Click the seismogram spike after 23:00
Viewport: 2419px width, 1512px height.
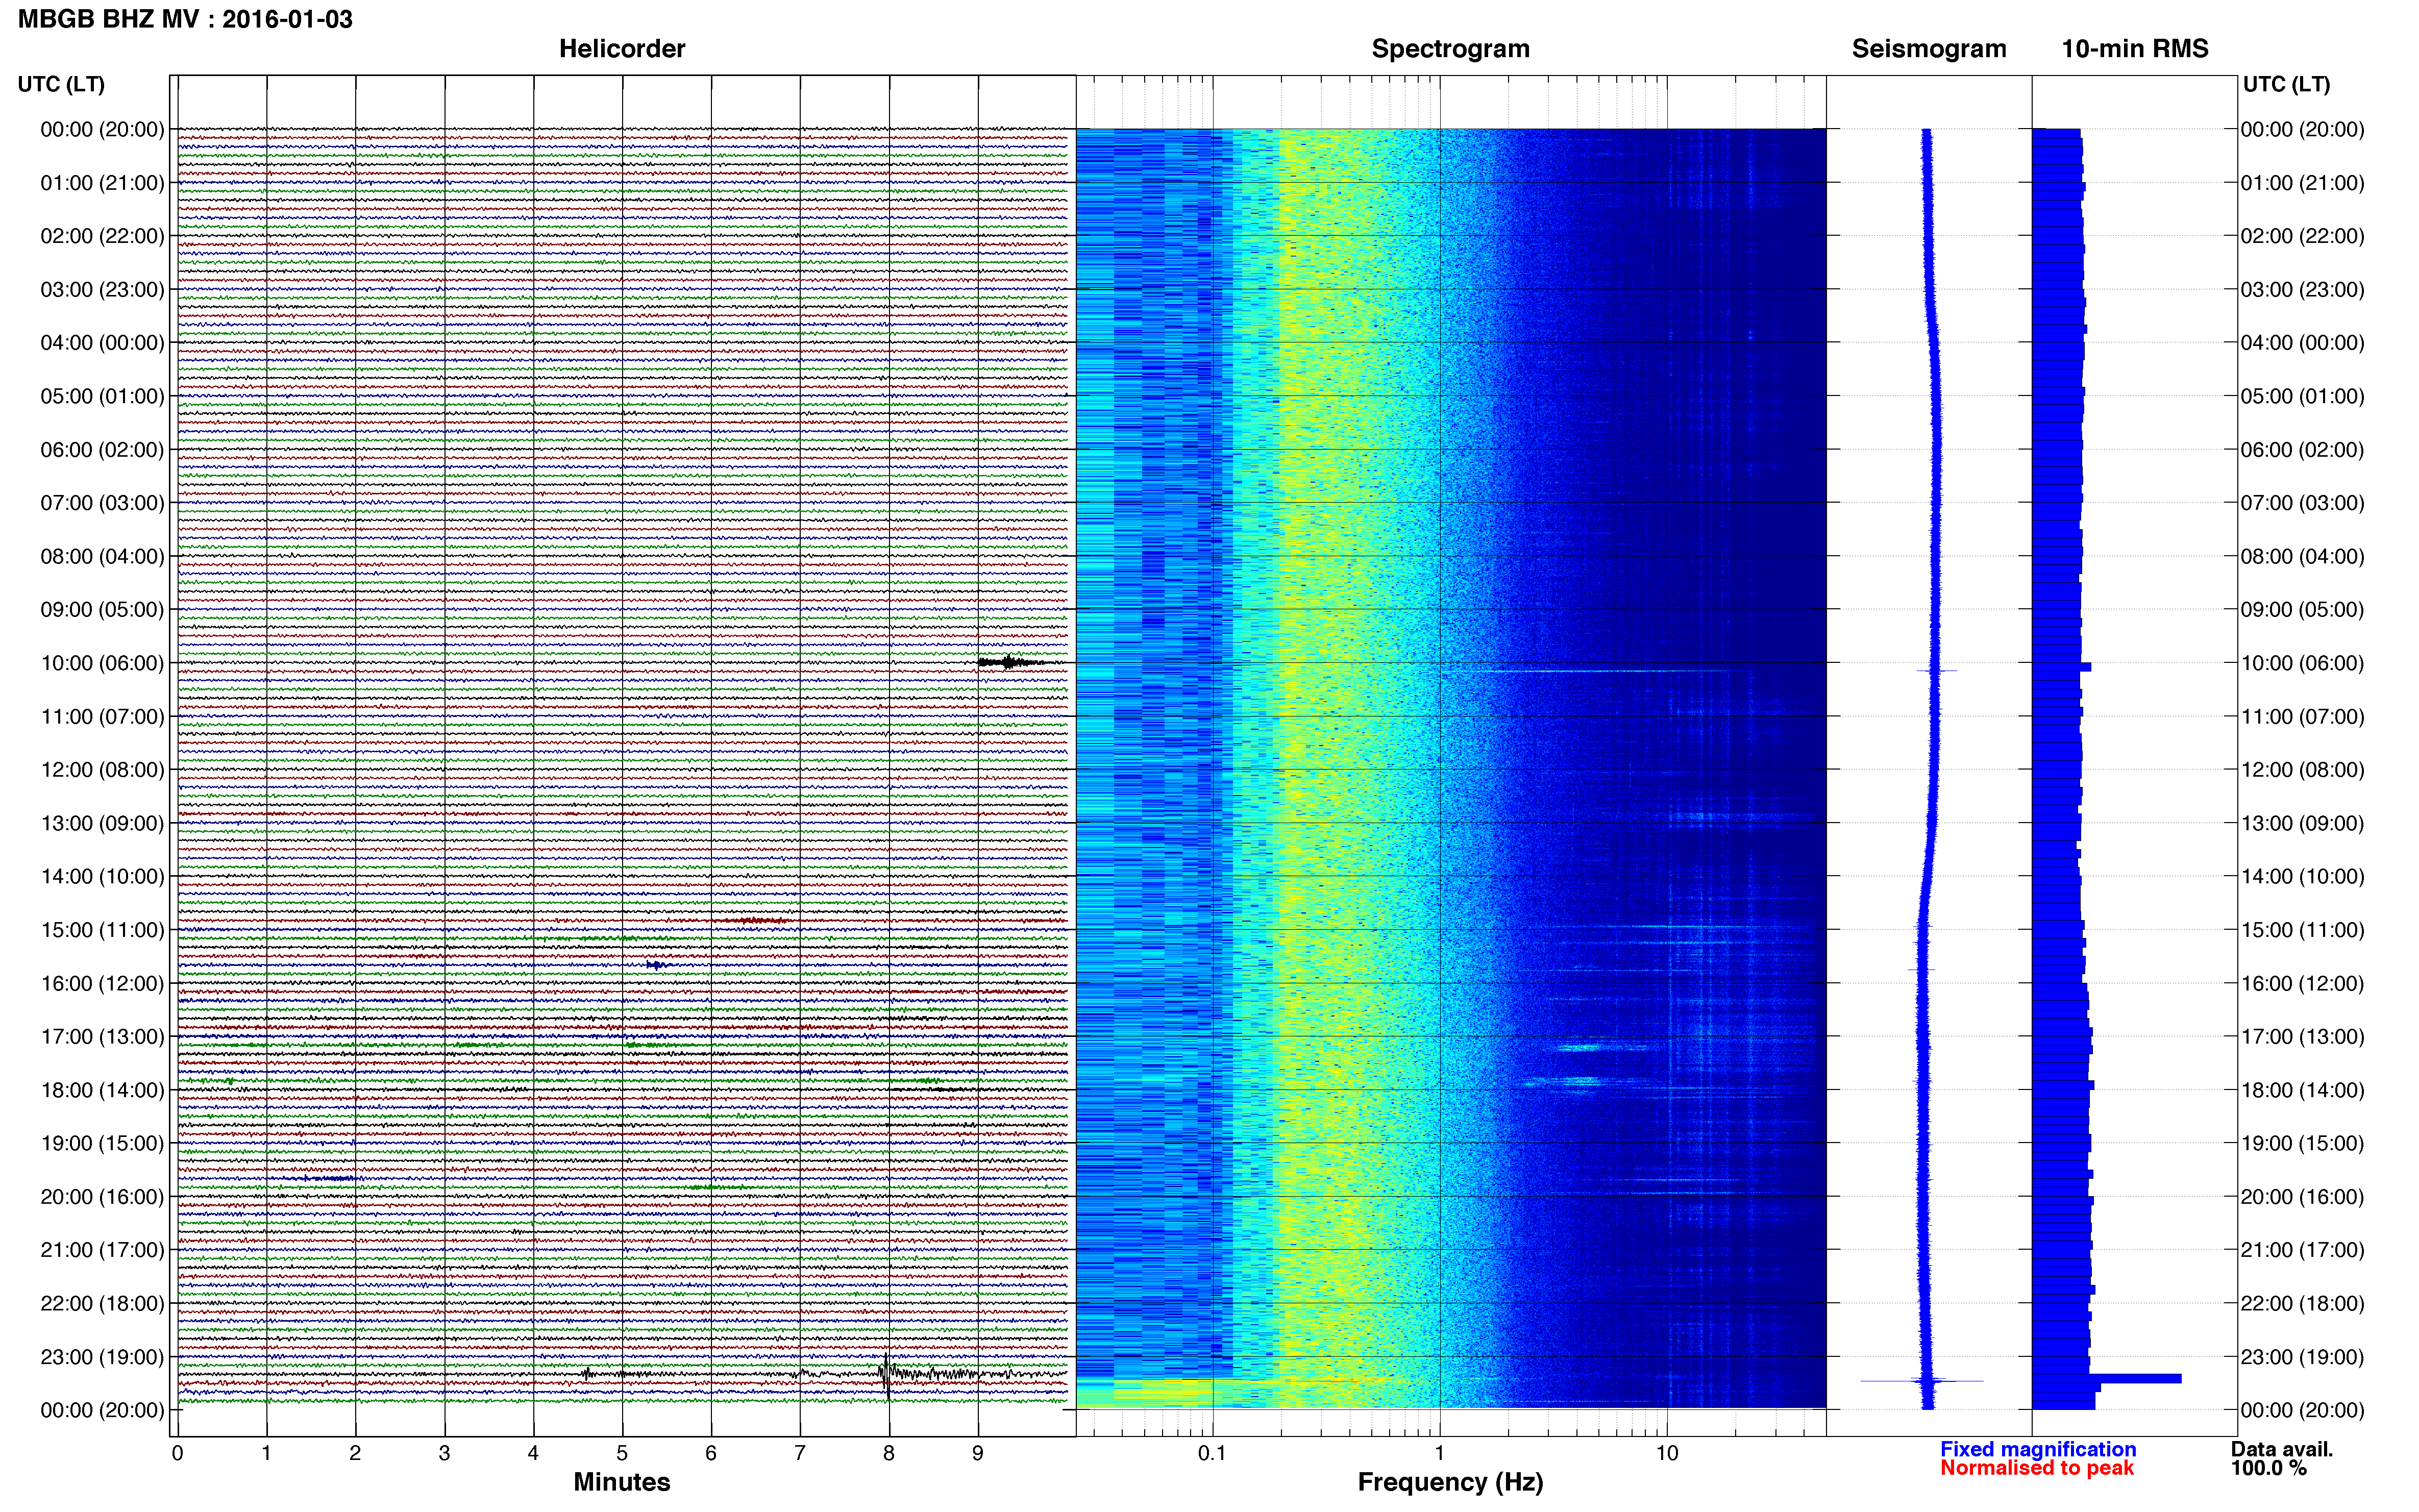1922,1381
